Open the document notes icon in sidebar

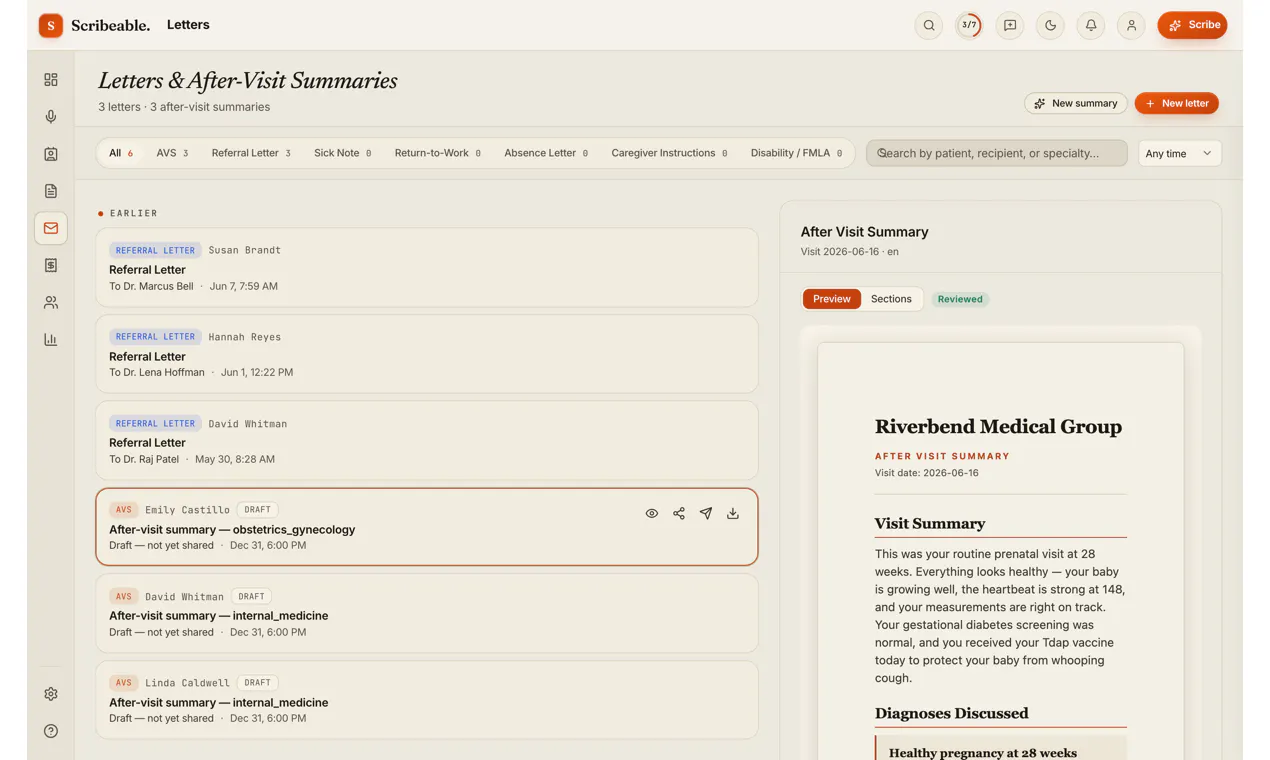[51, 191]
